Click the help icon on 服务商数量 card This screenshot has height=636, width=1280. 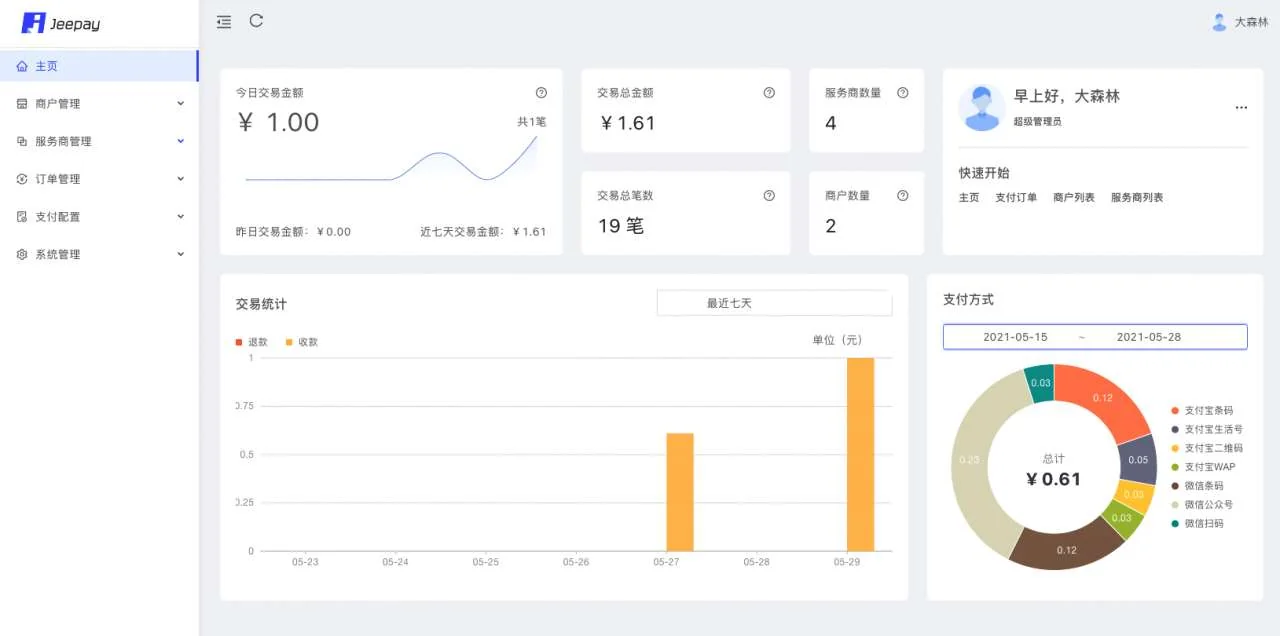[x=903, y=92]
